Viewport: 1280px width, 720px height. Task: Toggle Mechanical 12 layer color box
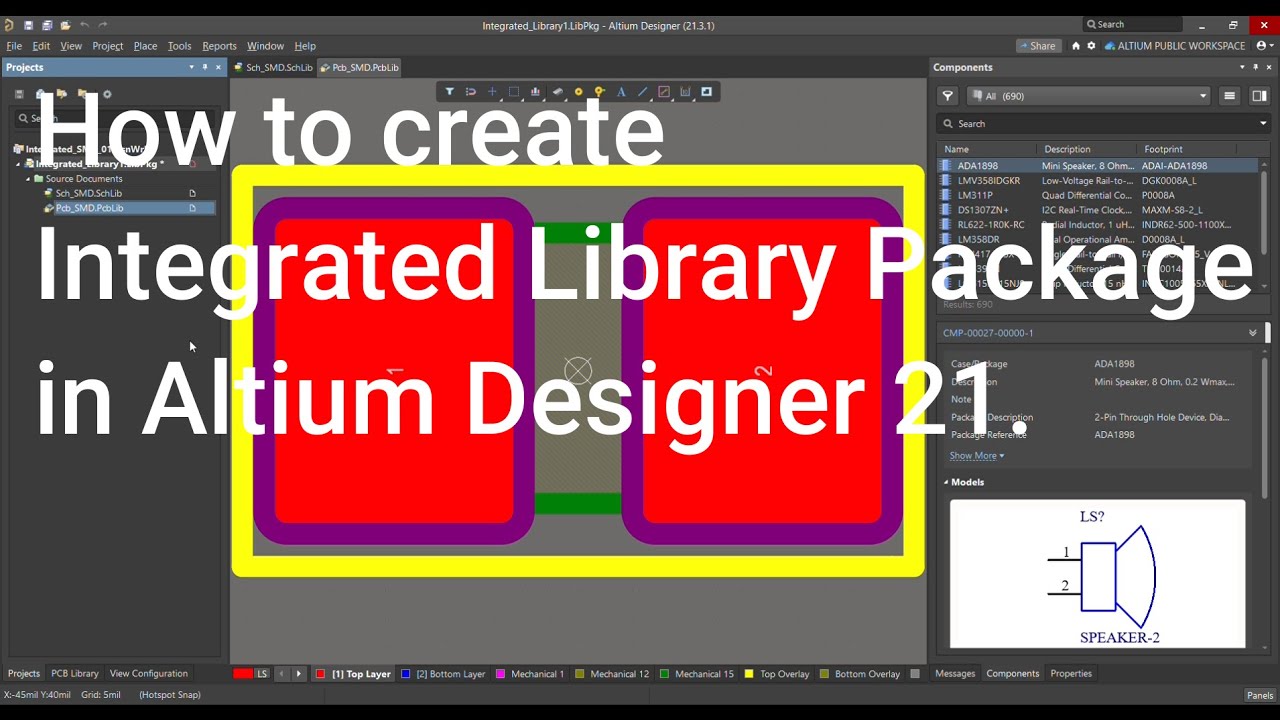pyautogui.click(x=580, y=674)
